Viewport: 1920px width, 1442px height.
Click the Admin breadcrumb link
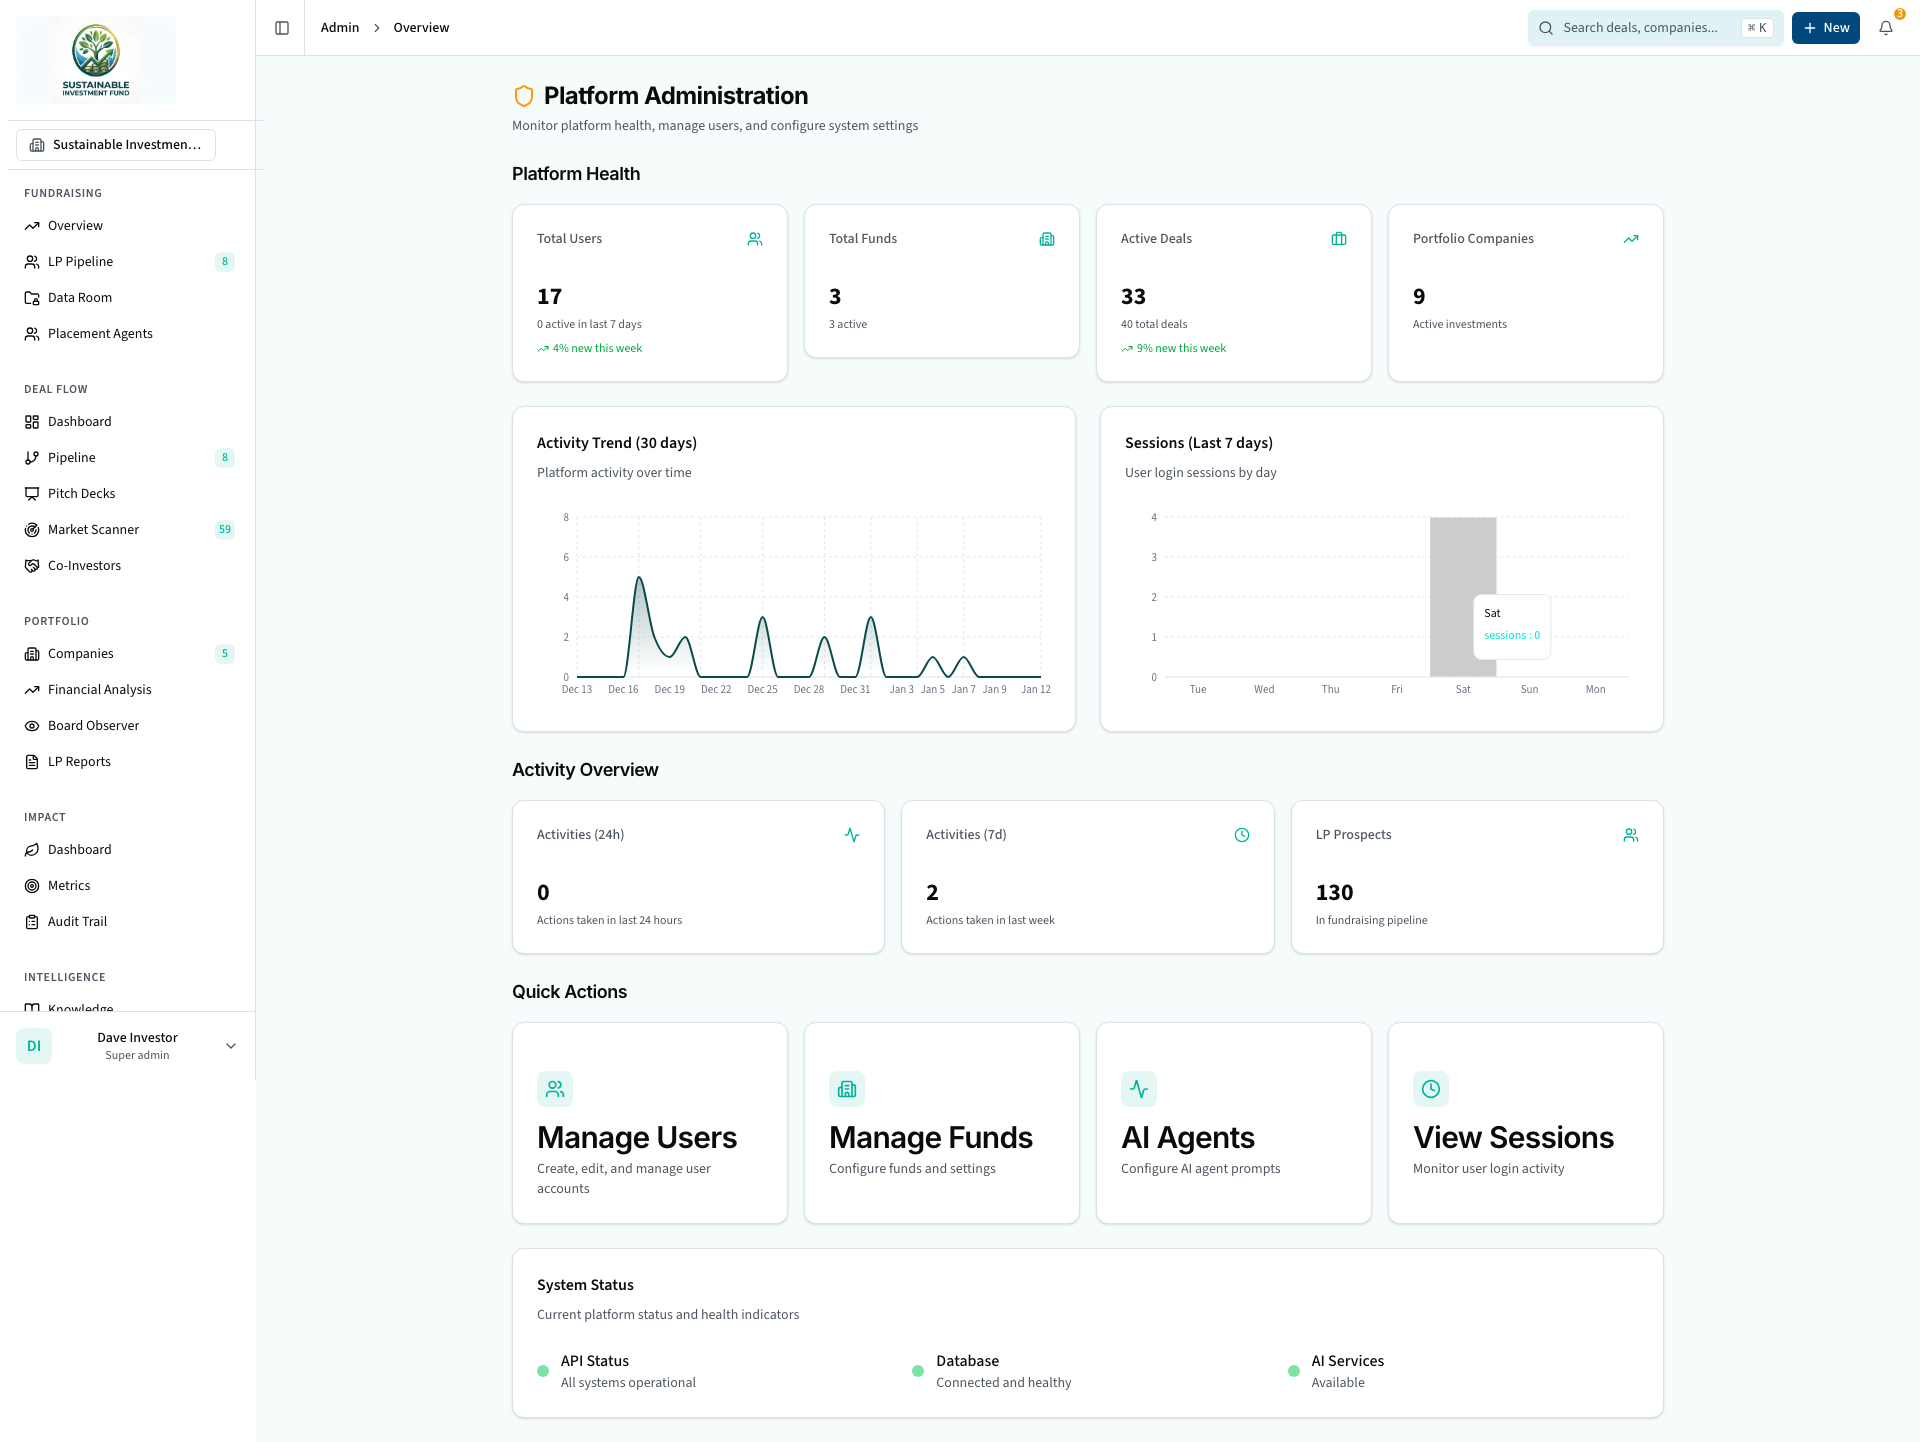(340, 28)
